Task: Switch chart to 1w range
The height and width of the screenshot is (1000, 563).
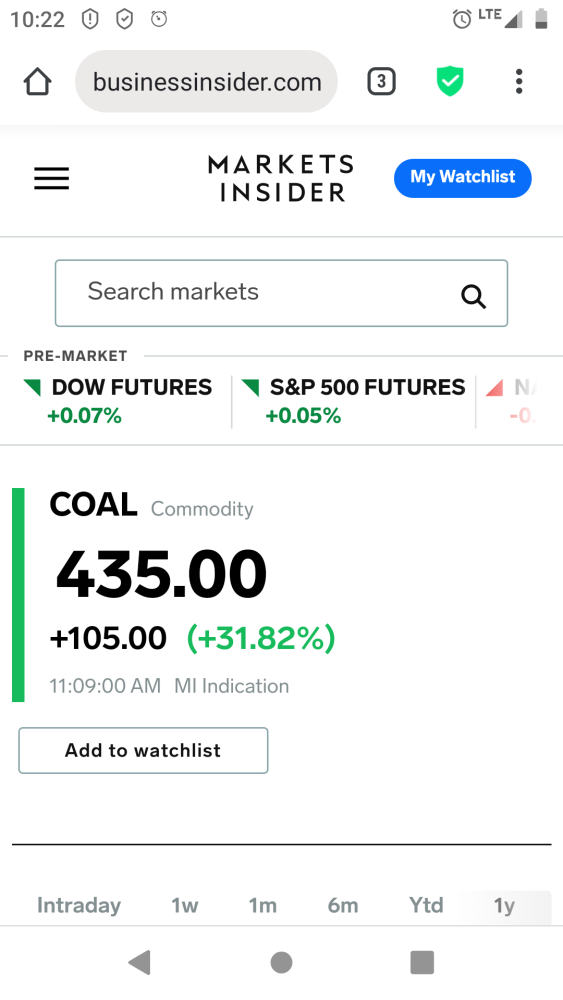Action: pyautogui.click(x=185, y=906)
